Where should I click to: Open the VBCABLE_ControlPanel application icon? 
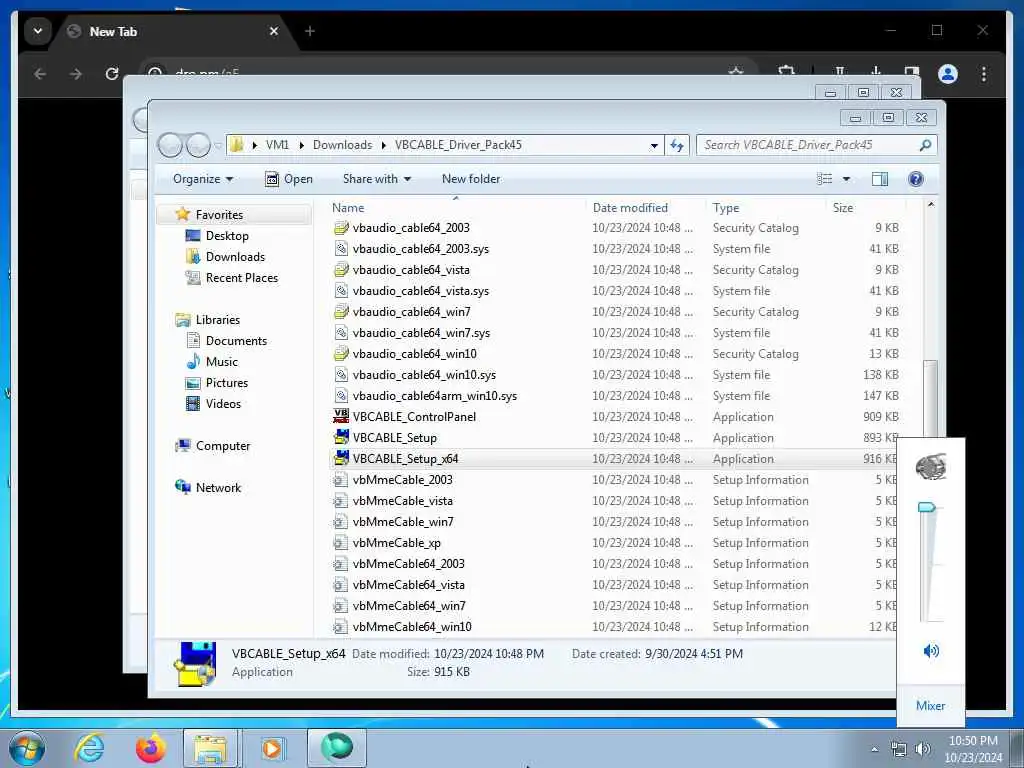point(341,417)
